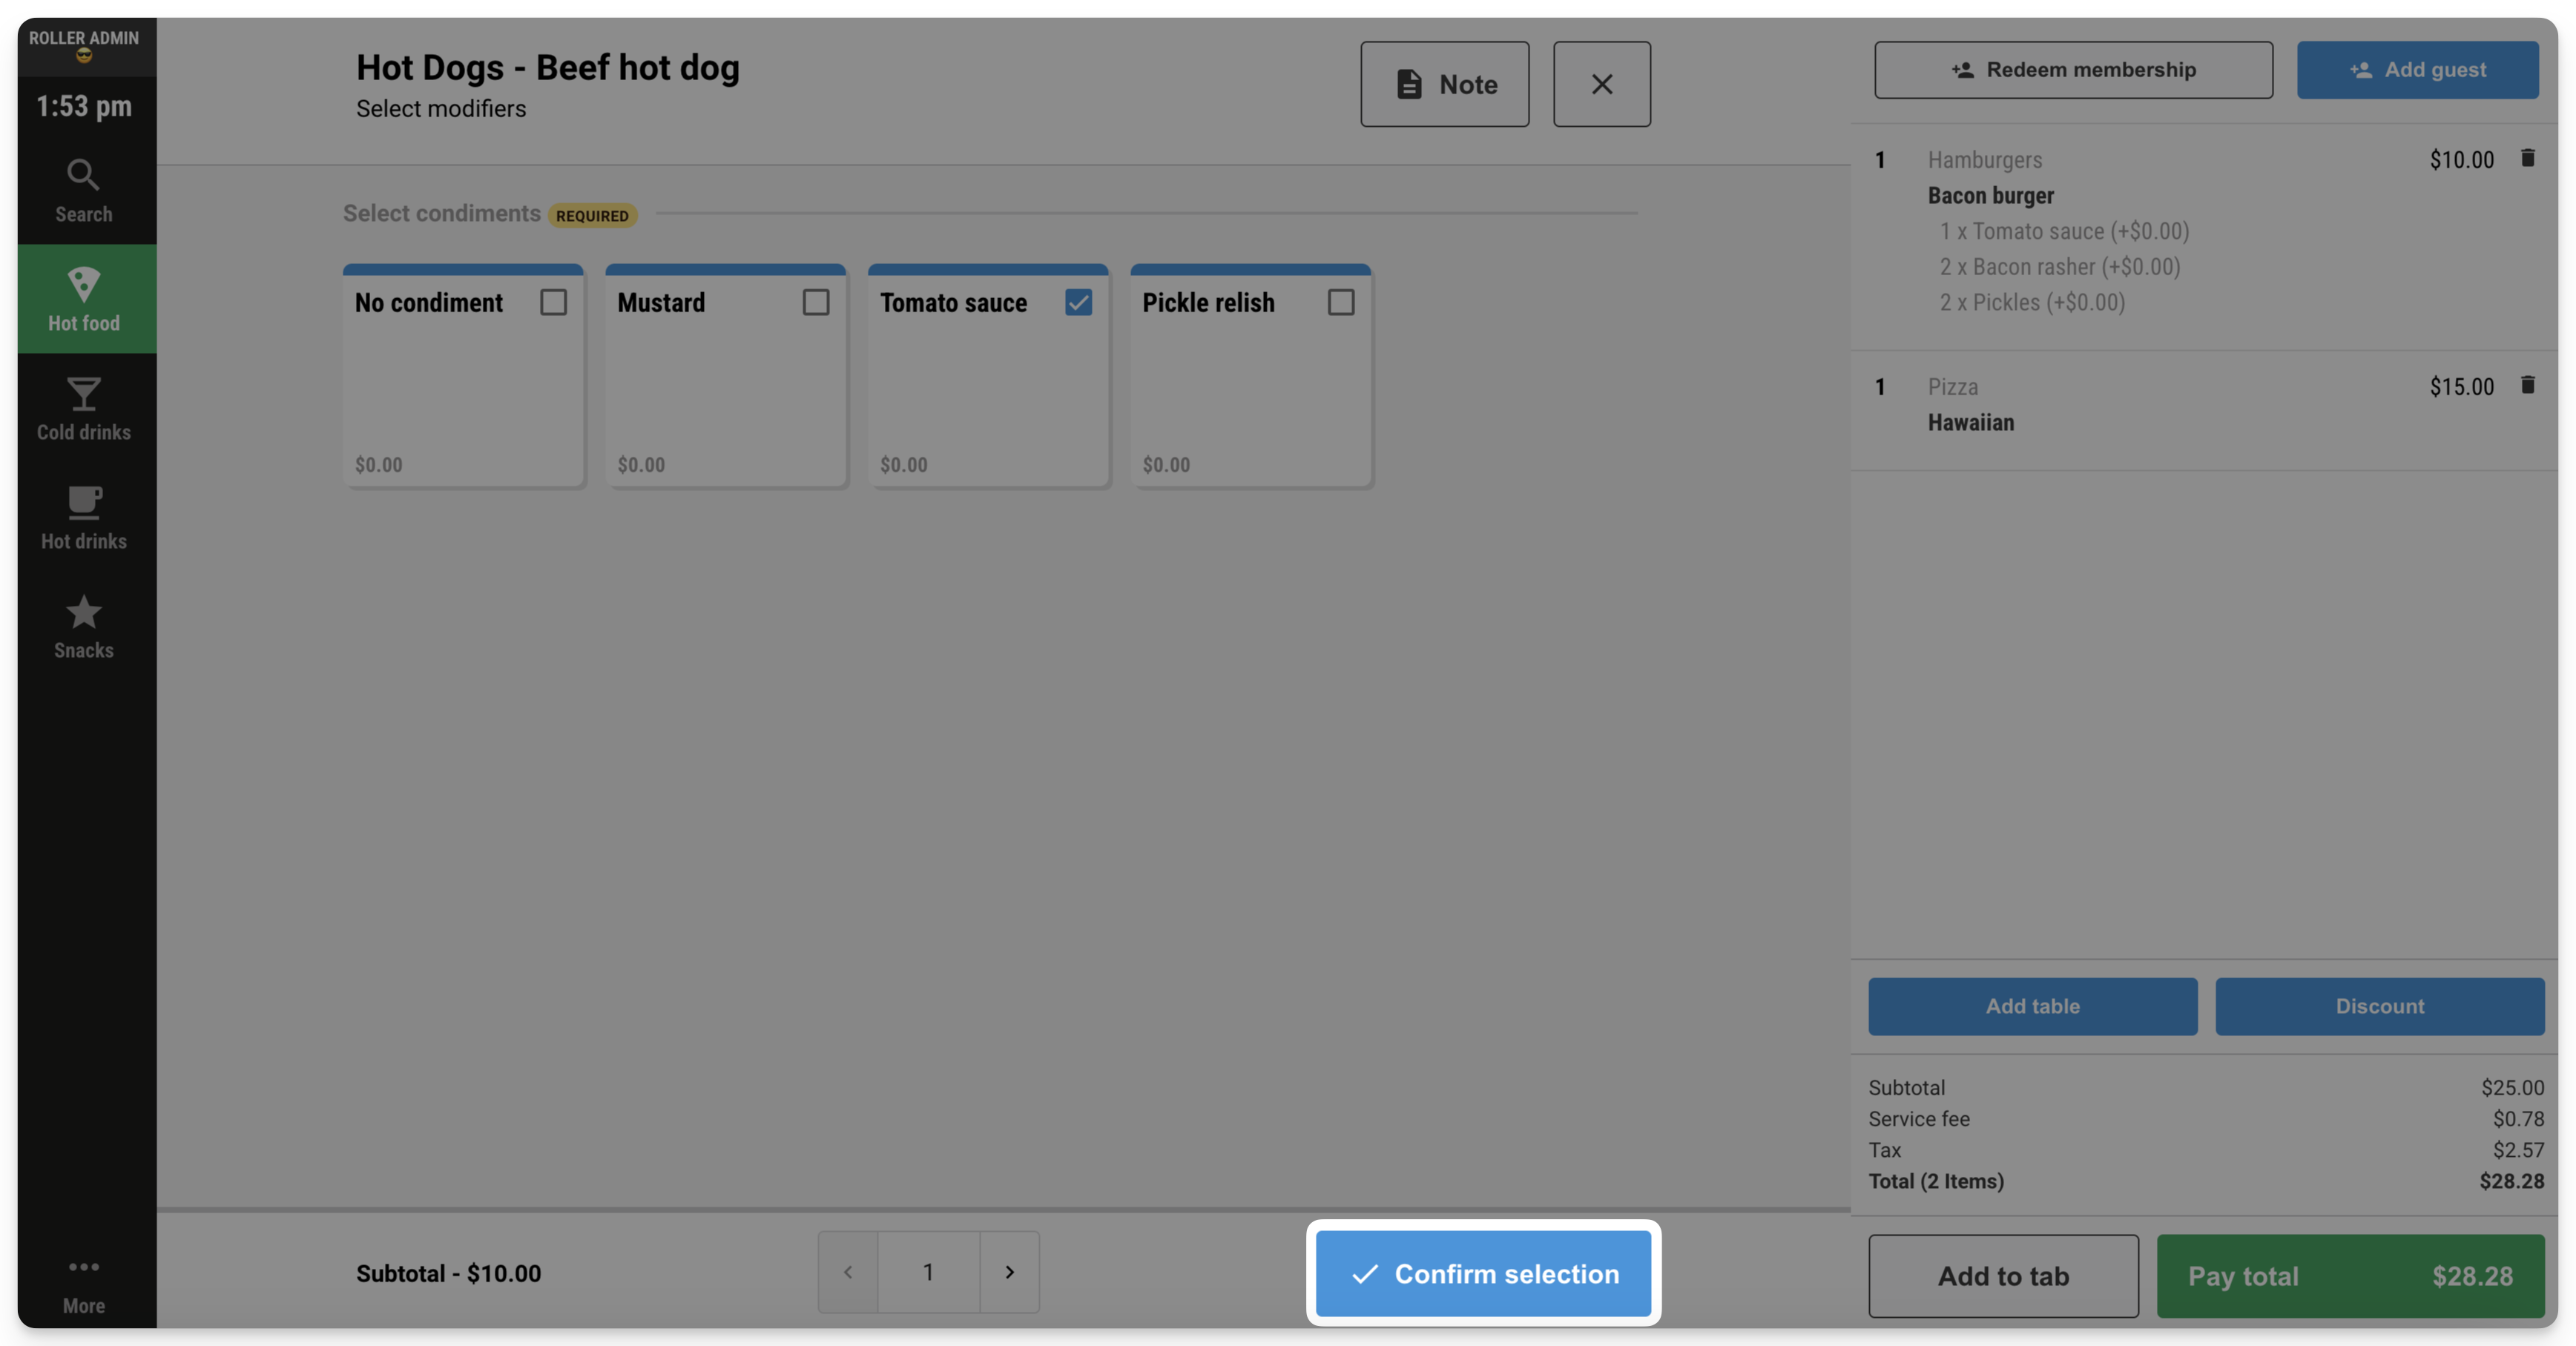Decrease quantity with left chevron
The image size is (2576, 1346).
[848, 1272]
